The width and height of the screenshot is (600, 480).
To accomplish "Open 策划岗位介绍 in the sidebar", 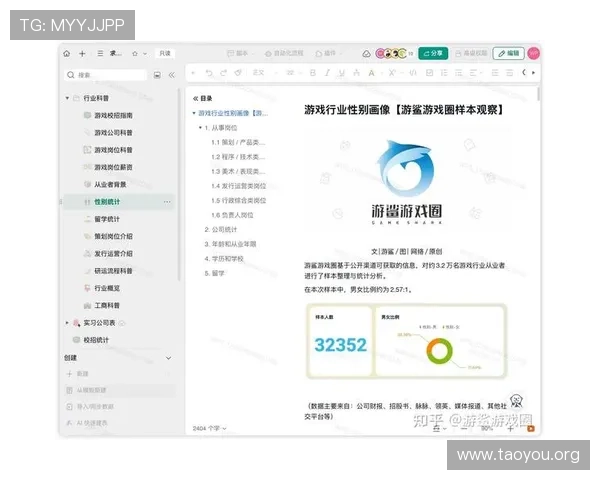I will pyautogui.click(x=113, y=236).
